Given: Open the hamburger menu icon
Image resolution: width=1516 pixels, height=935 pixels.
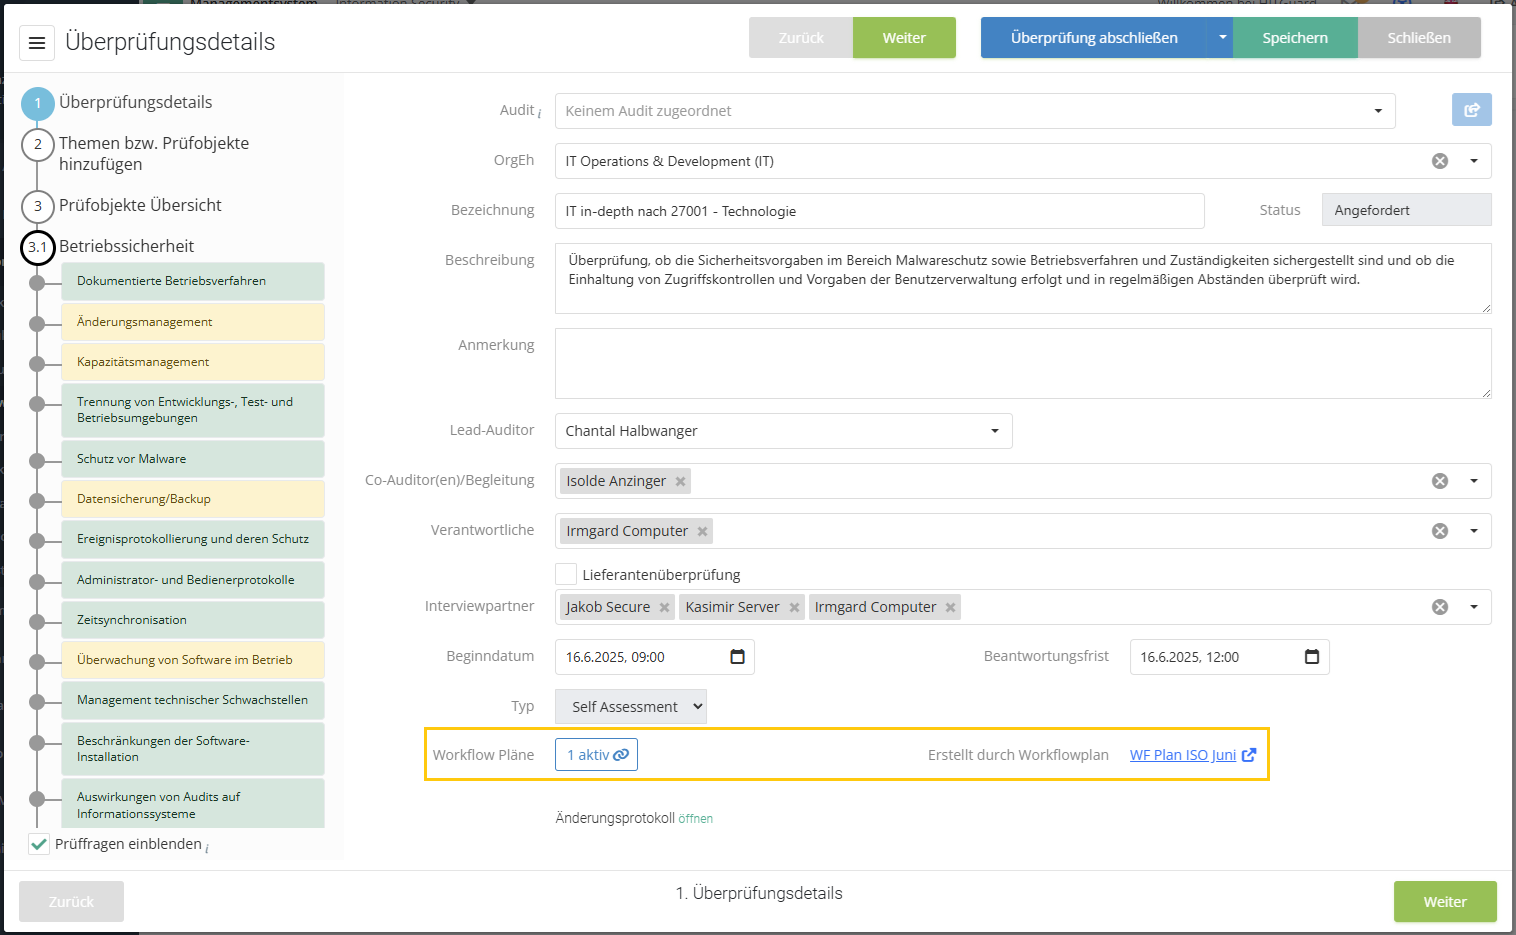Looking at the screenshot, I should 37,43.
